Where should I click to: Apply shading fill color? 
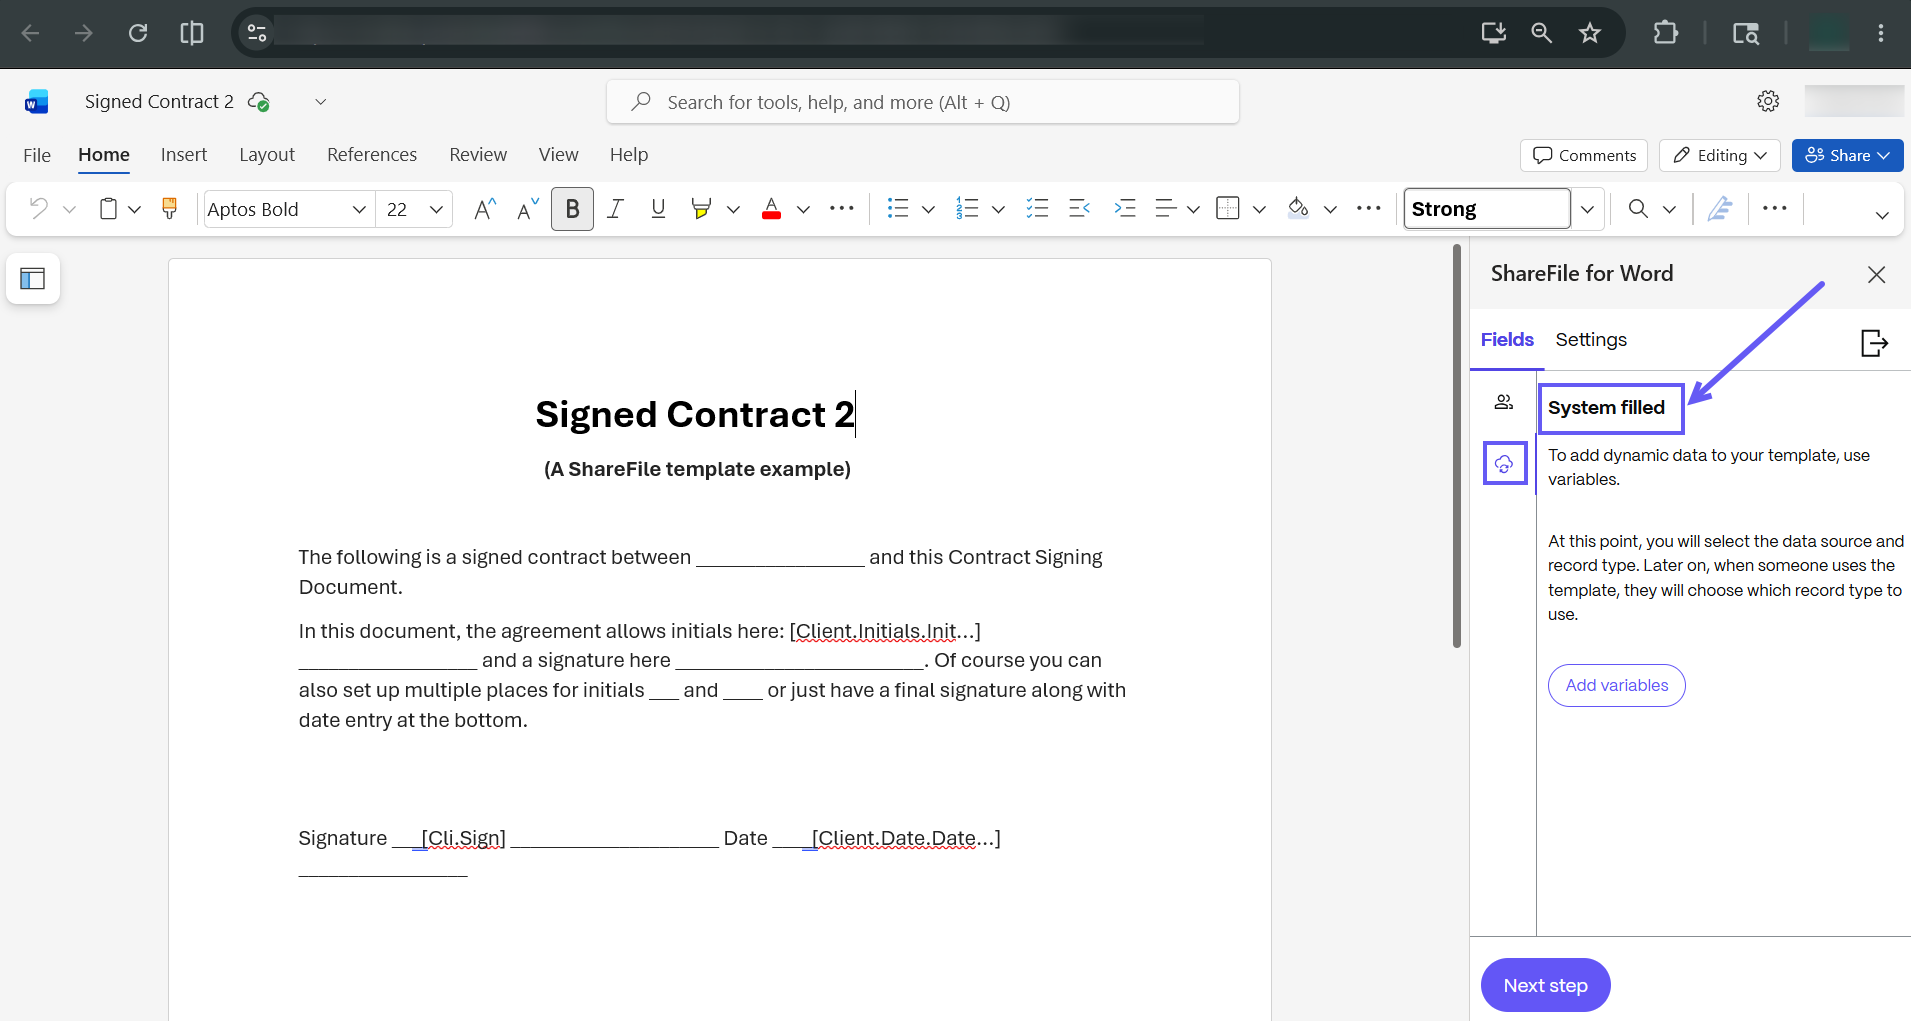pyautogui.click(x=1298, y=208)
